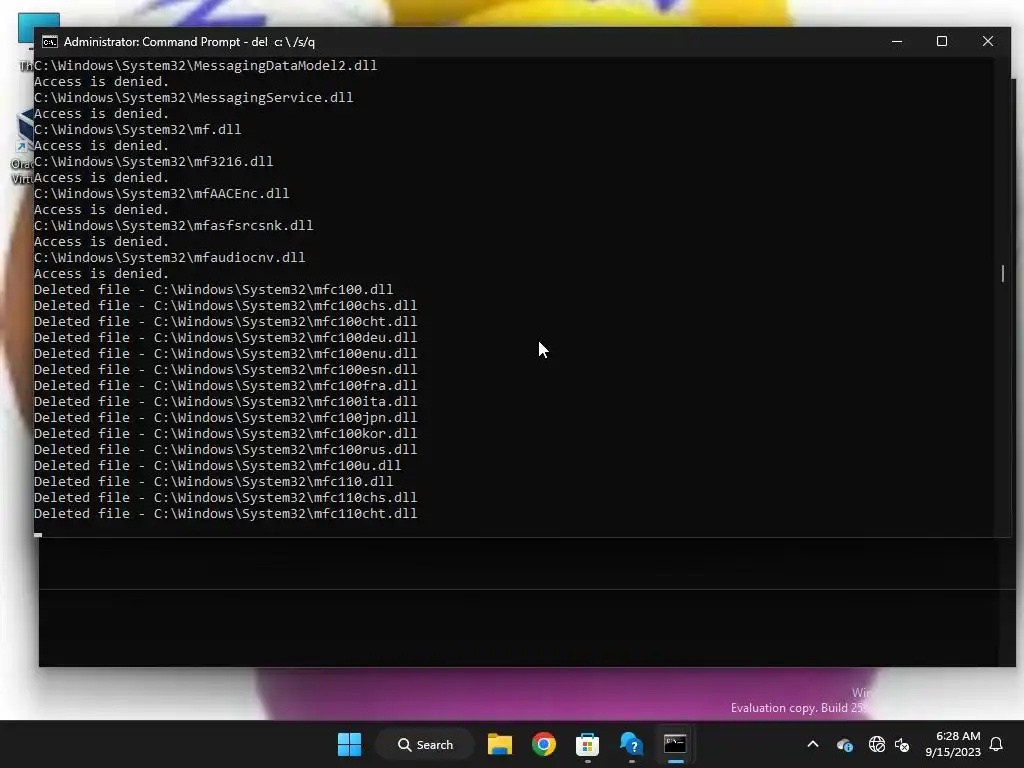Click the line ending 'mfc110cht.dll'
Screen dimensions: 1024x768
tap(225, 513)
